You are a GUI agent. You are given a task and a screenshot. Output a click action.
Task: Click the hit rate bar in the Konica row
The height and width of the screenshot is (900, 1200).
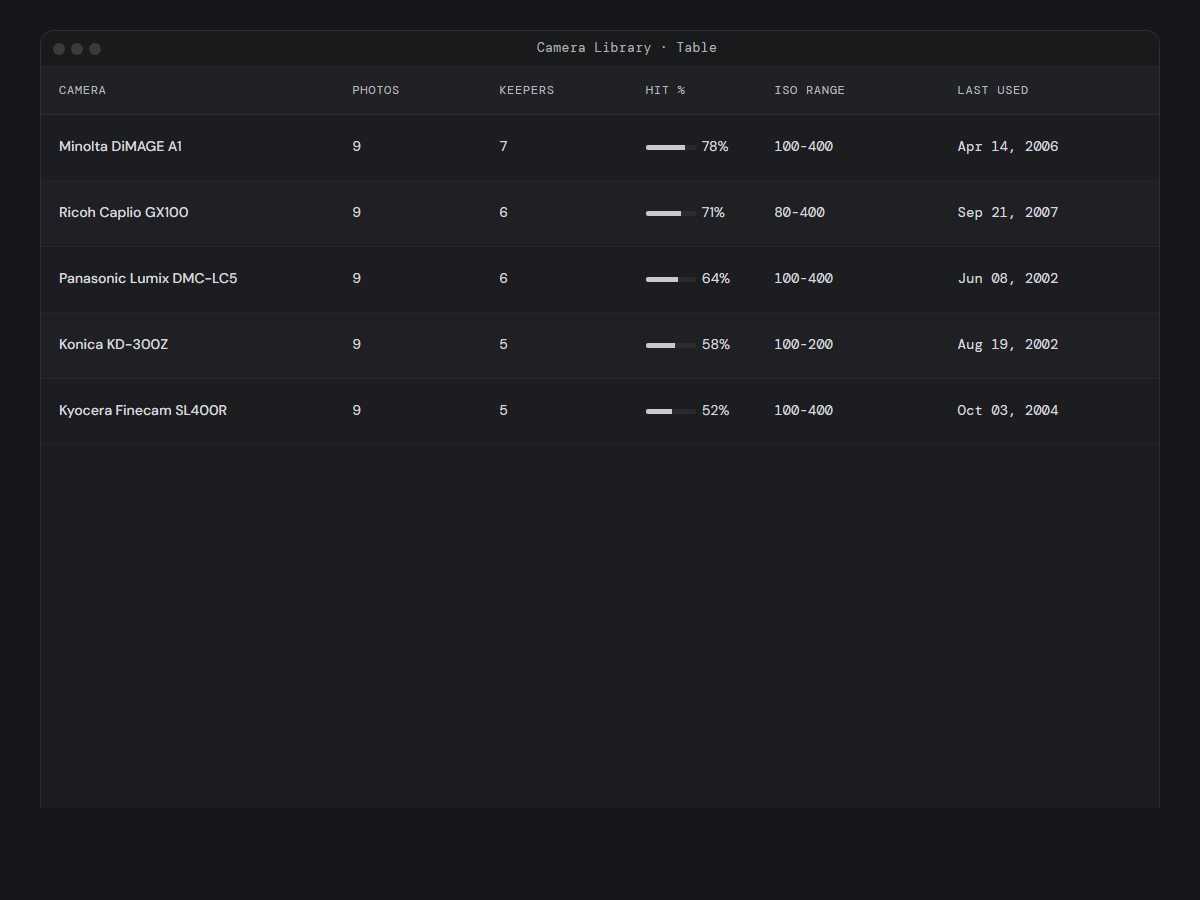671,345
